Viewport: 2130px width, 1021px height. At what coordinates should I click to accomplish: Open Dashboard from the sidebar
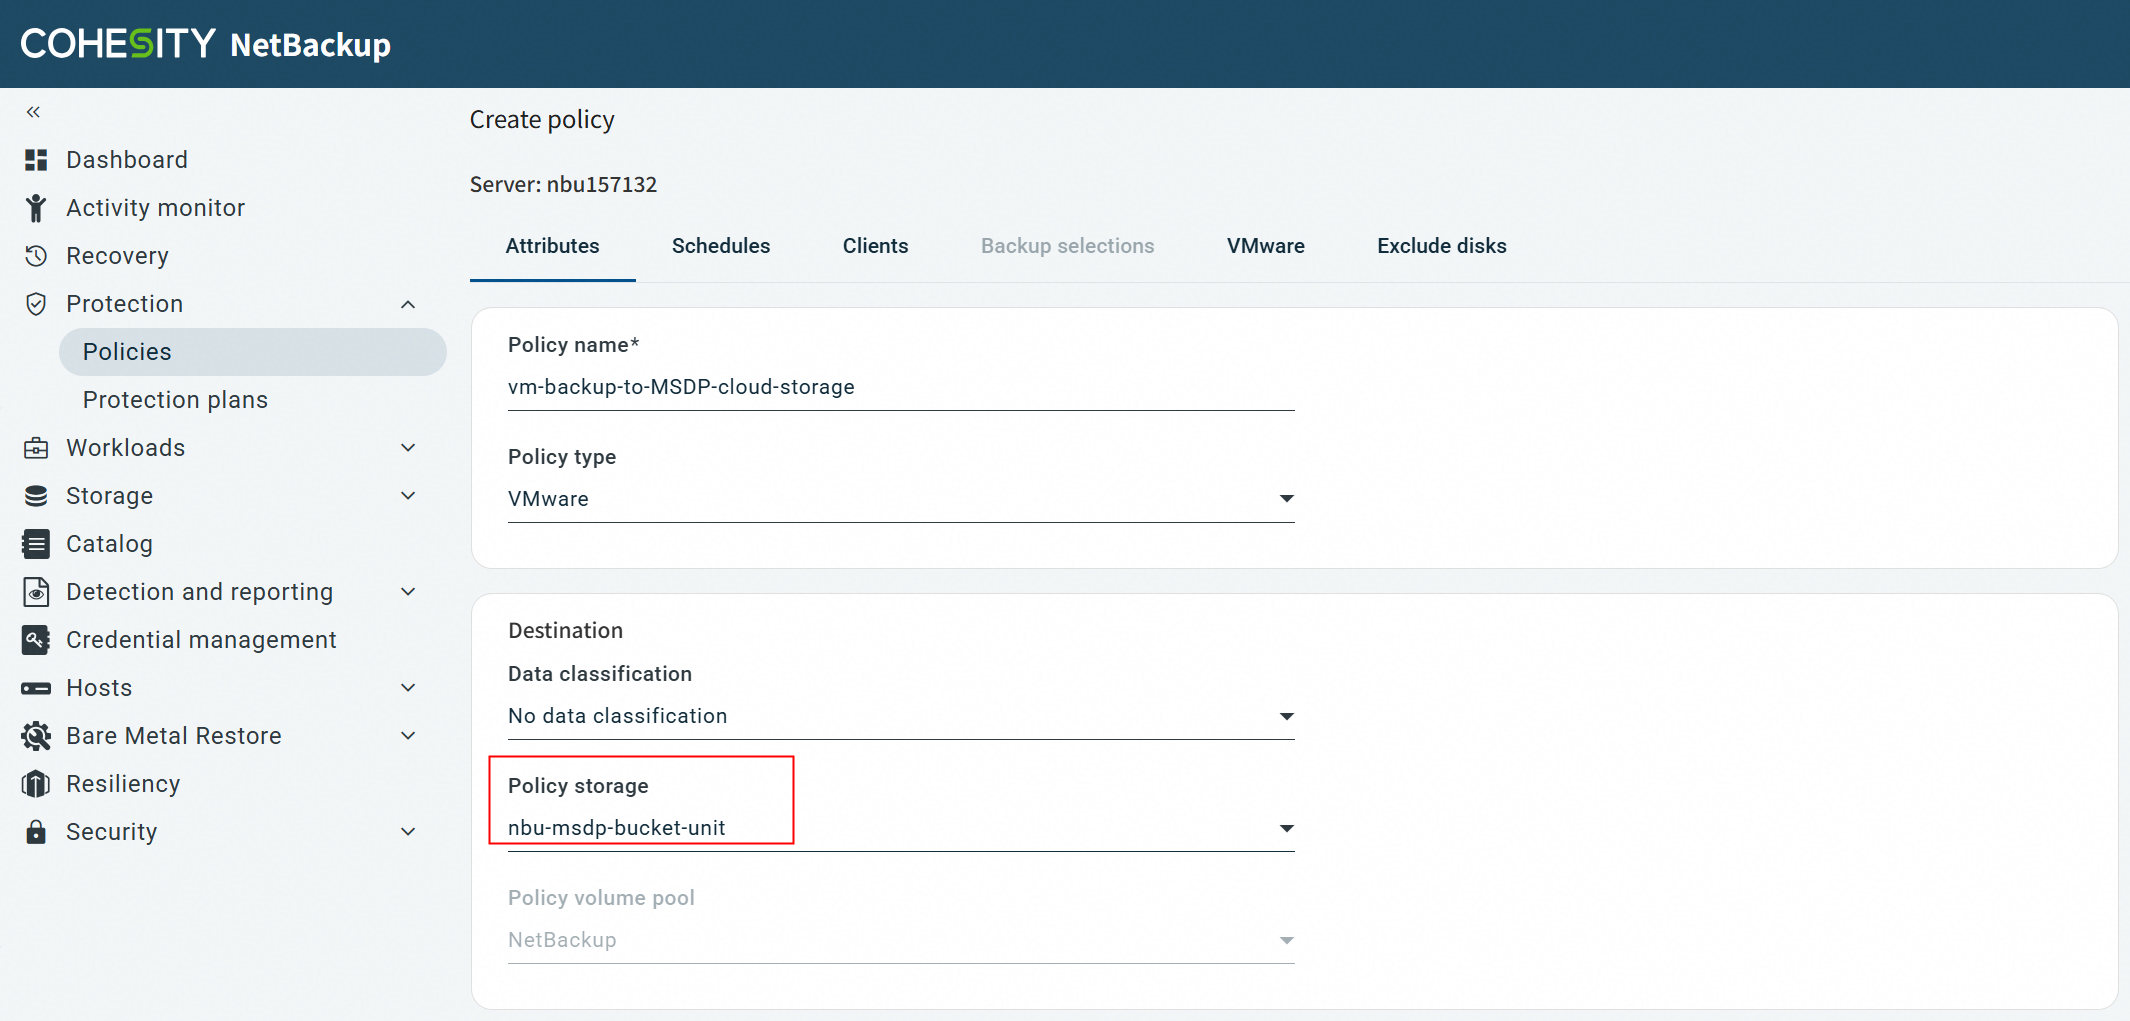[x=127, y=160]
